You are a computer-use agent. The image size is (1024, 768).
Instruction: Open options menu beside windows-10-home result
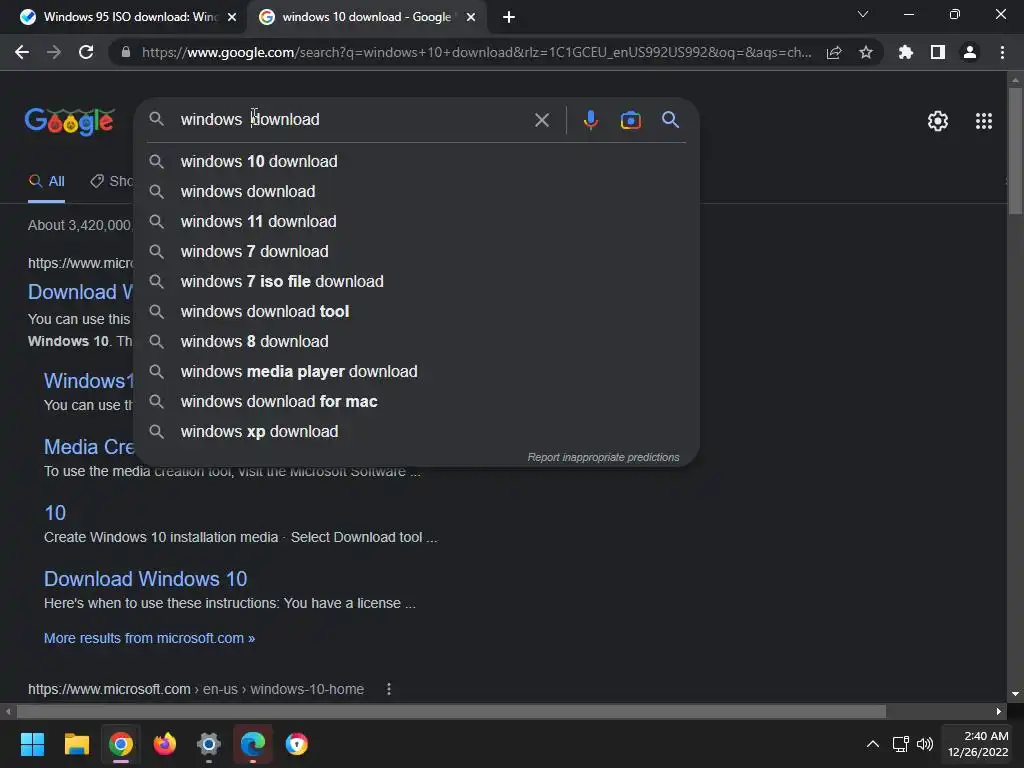[x=389, y=689]
